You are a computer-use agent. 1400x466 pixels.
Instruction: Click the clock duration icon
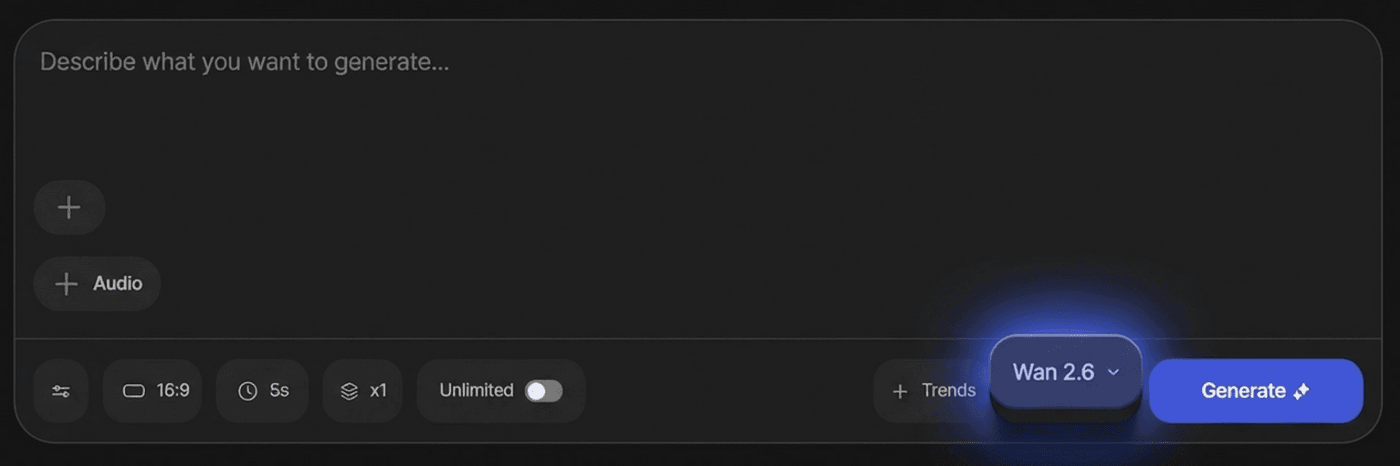pyautogui.click(x=248, y=391)
